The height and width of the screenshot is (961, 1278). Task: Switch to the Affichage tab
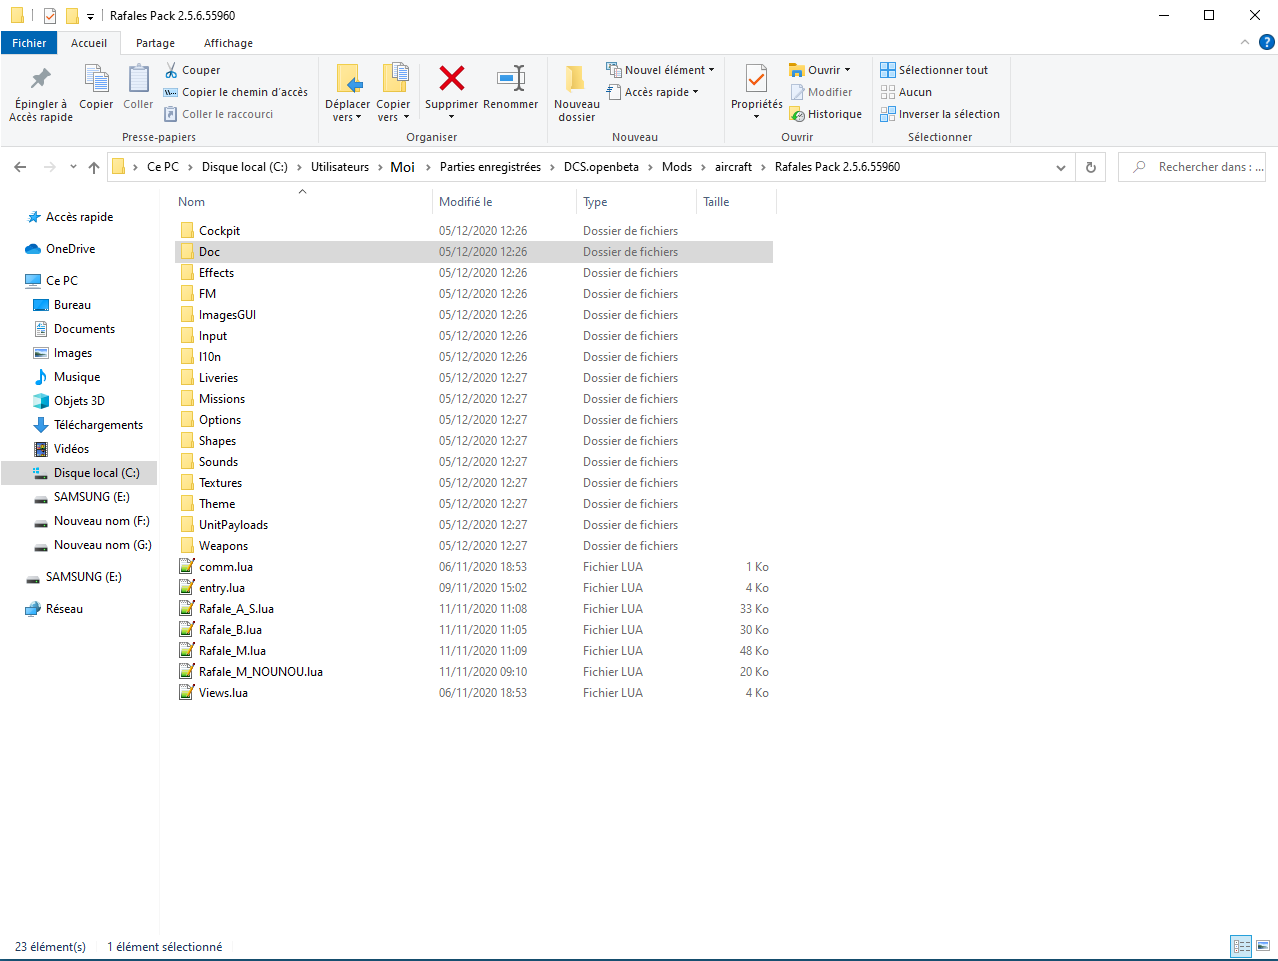pyautogui.click(x=228, y=43)
